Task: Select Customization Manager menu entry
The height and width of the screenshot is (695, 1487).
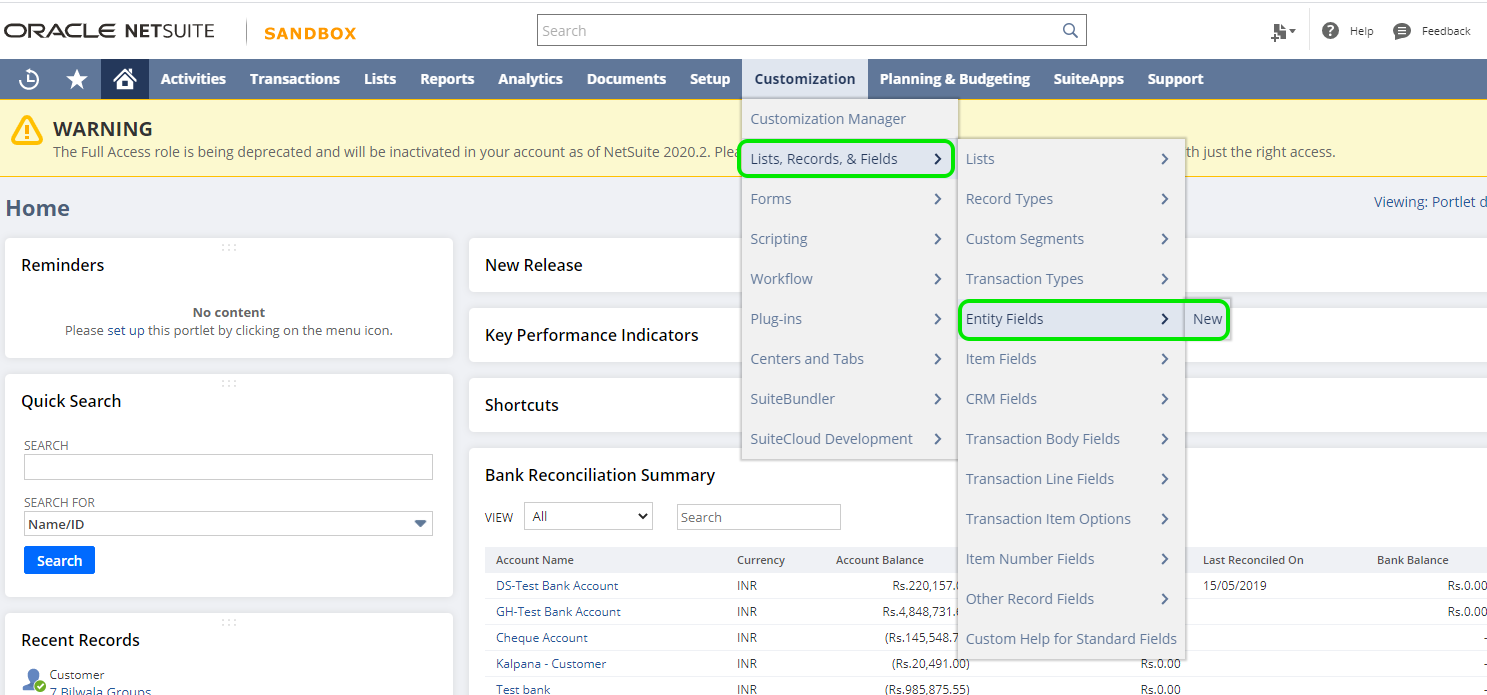Action: pyautogui.click(x=849, y=119)
